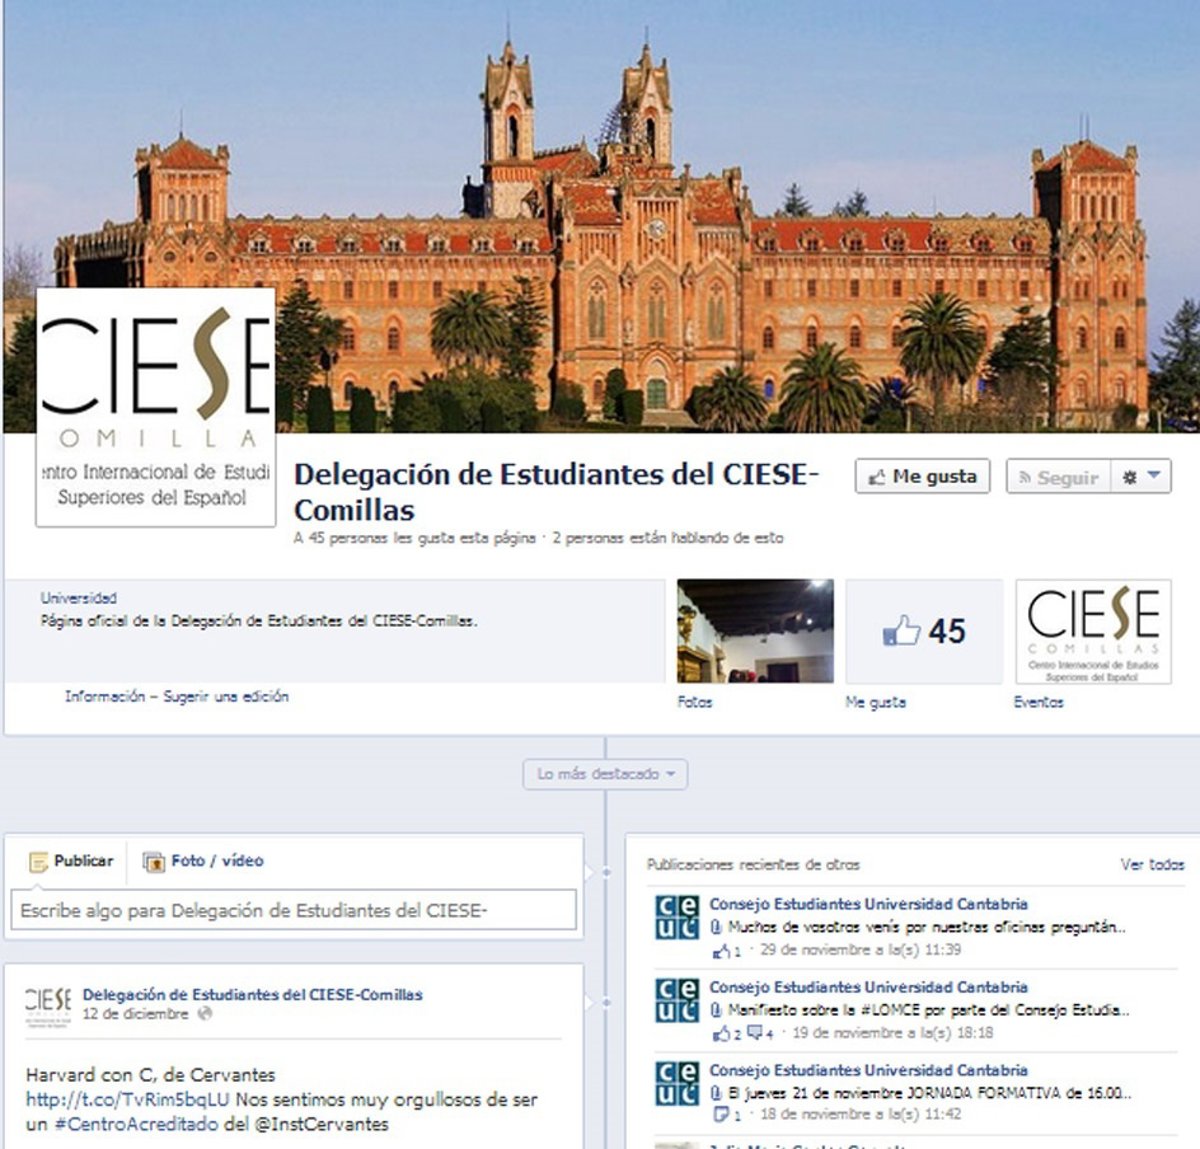Screen dimensions: 1200x1149
Task: Click Sugerir una edición link
Action: pos(226,697)
